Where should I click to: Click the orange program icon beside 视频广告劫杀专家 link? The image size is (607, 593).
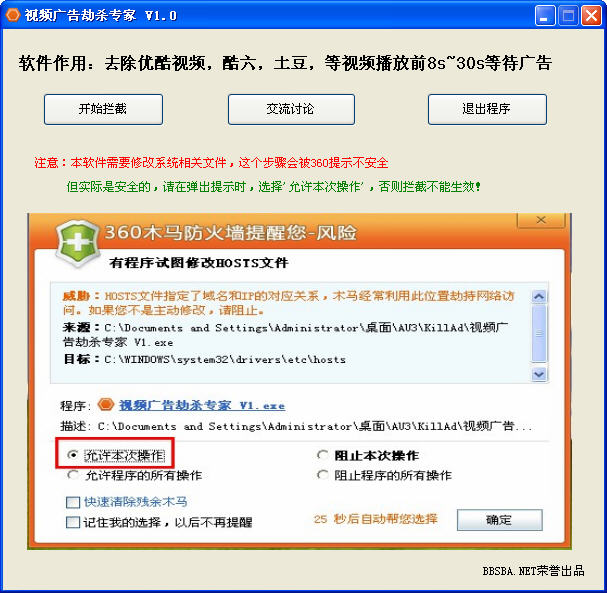106,405
